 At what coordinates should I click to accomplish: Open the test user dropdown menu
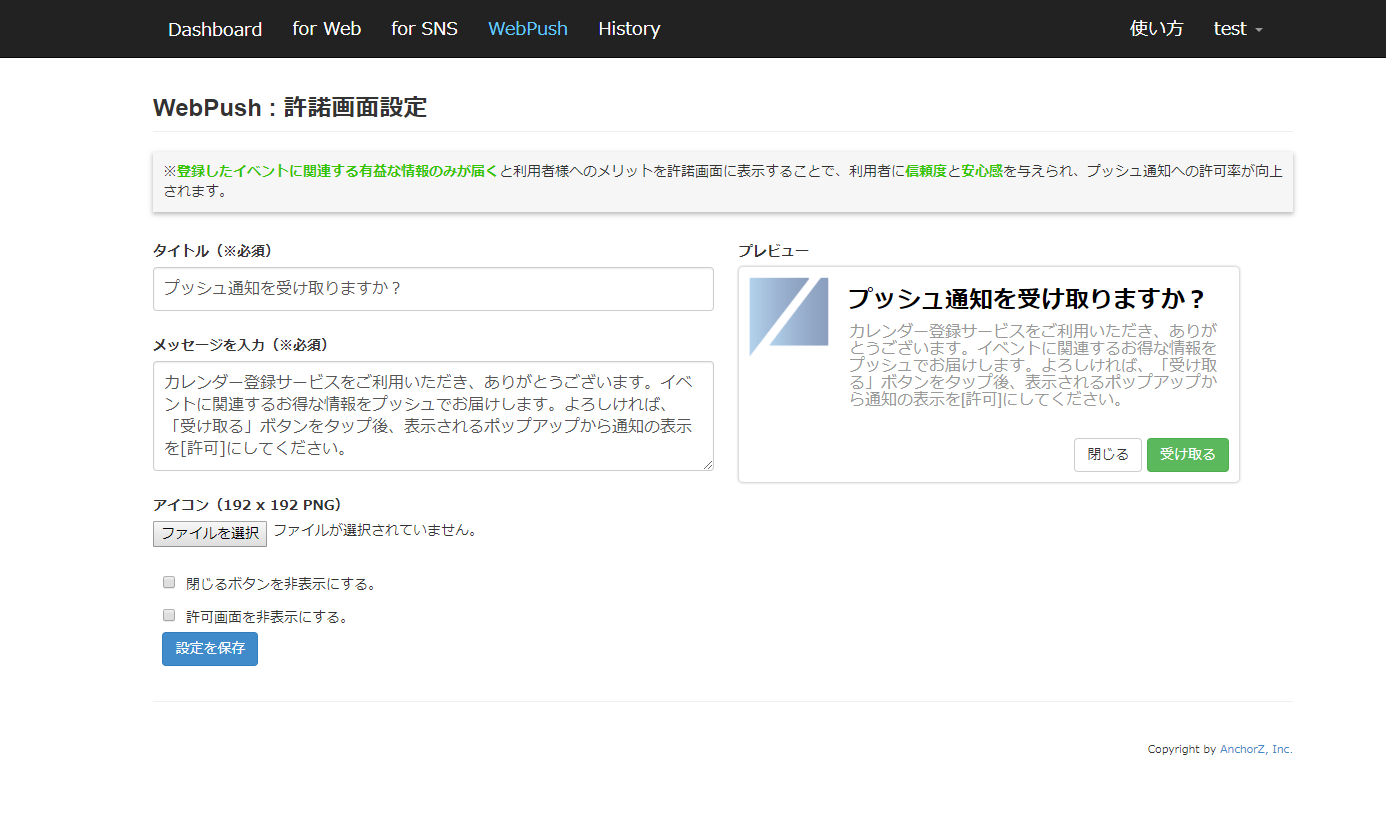(x=1238, y=29)
